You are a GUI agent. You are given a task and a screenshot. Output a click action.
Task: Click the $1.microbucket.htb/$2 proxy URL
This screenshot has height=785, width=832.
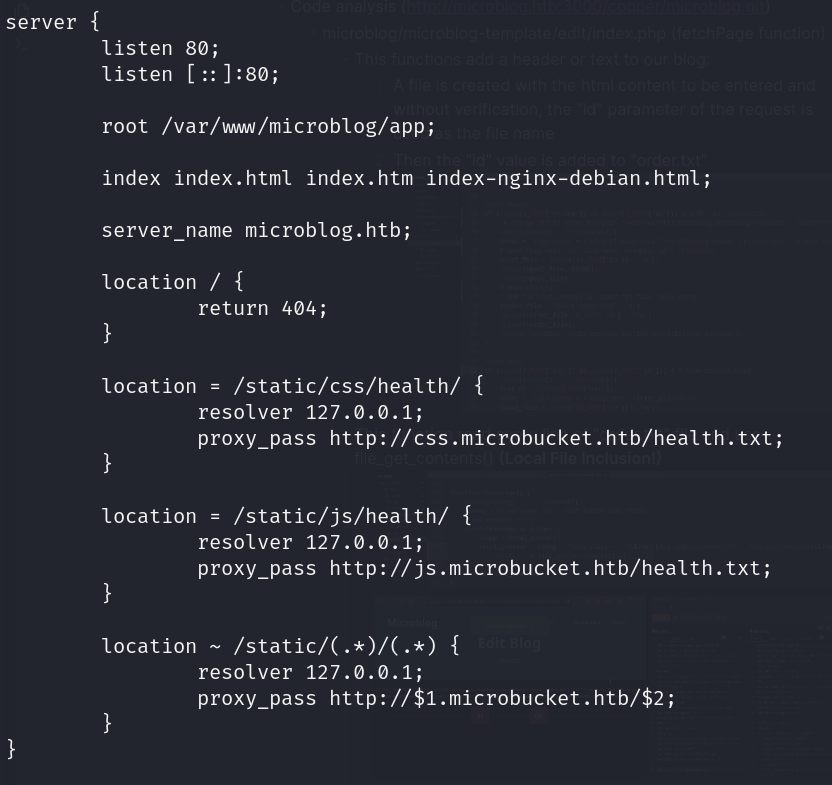point(502,698)
